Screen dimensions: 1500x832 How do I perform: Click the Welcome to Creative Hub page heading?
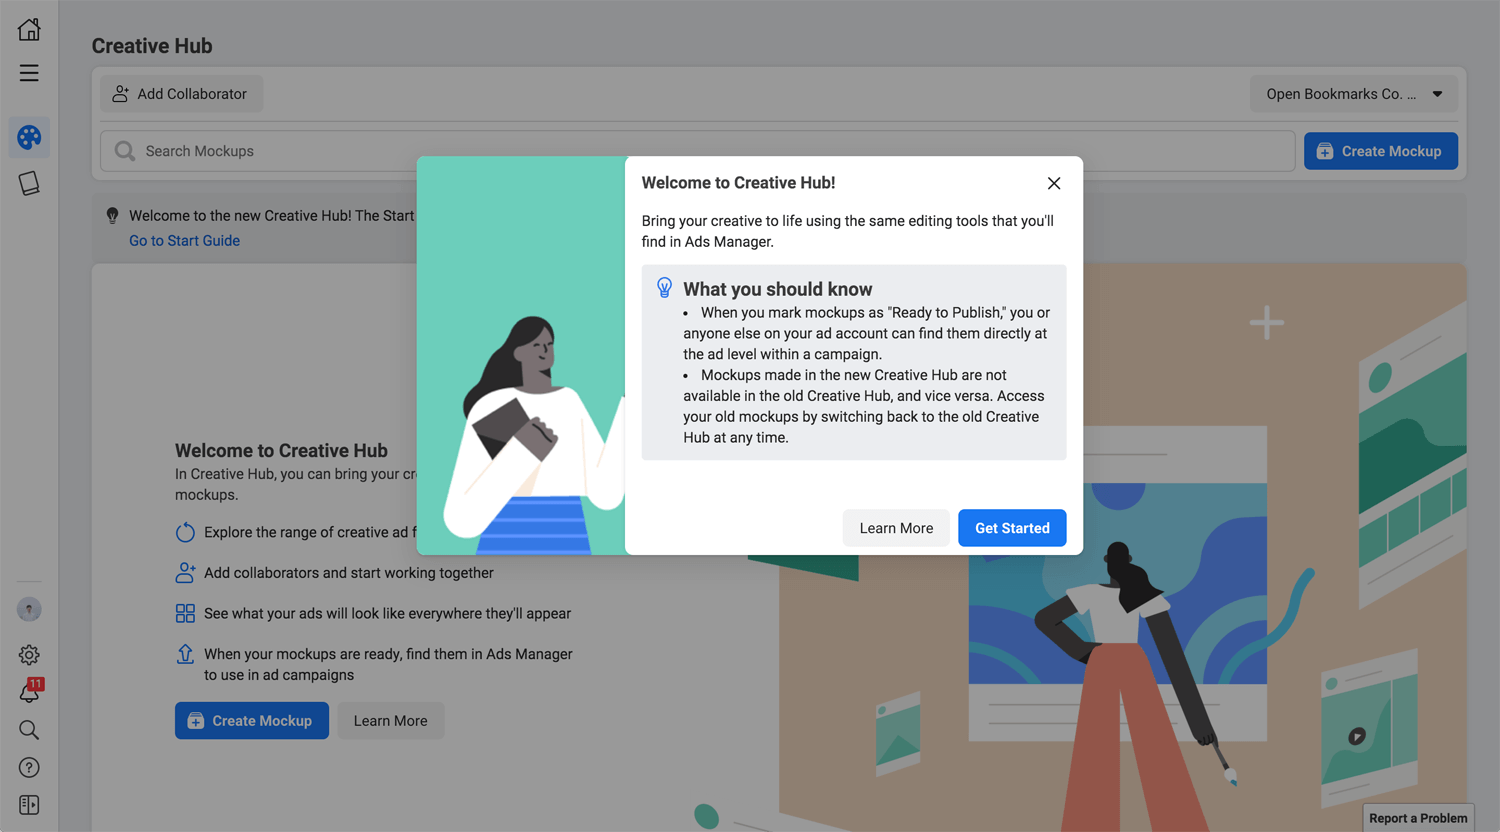click(x=281, y=451)
